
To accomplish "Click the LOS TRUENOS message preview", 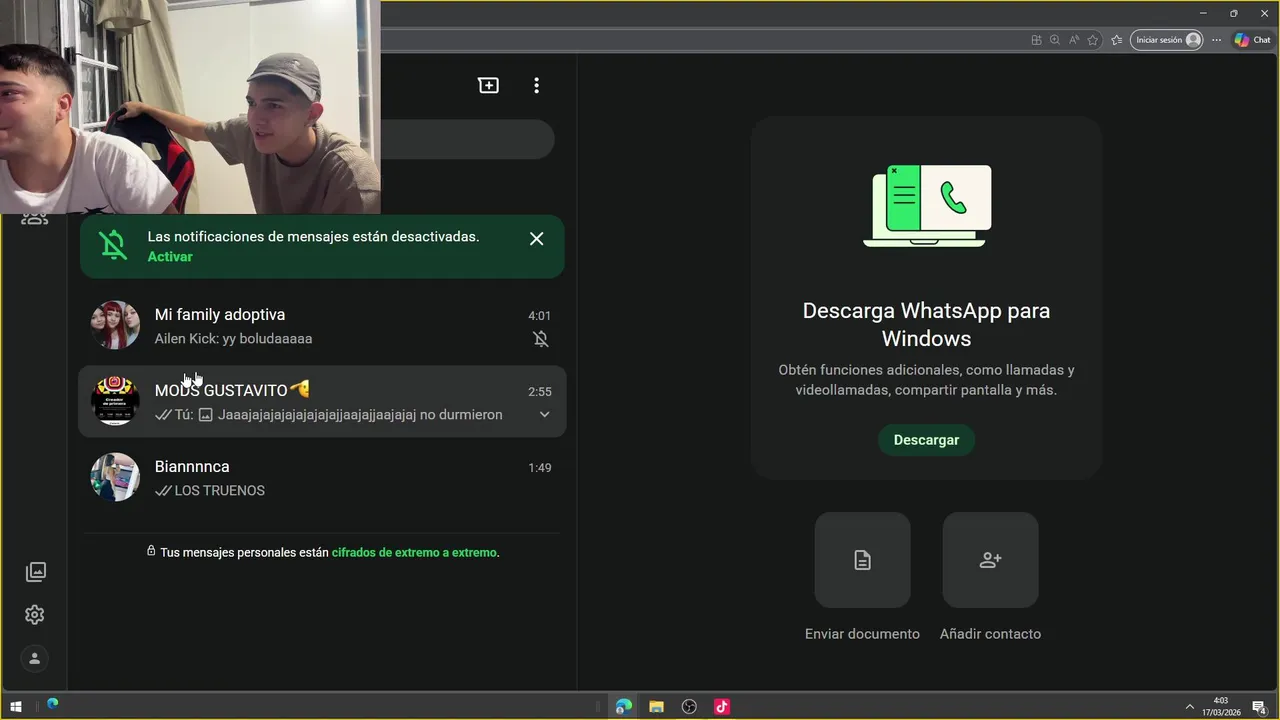I will (219, 491).
